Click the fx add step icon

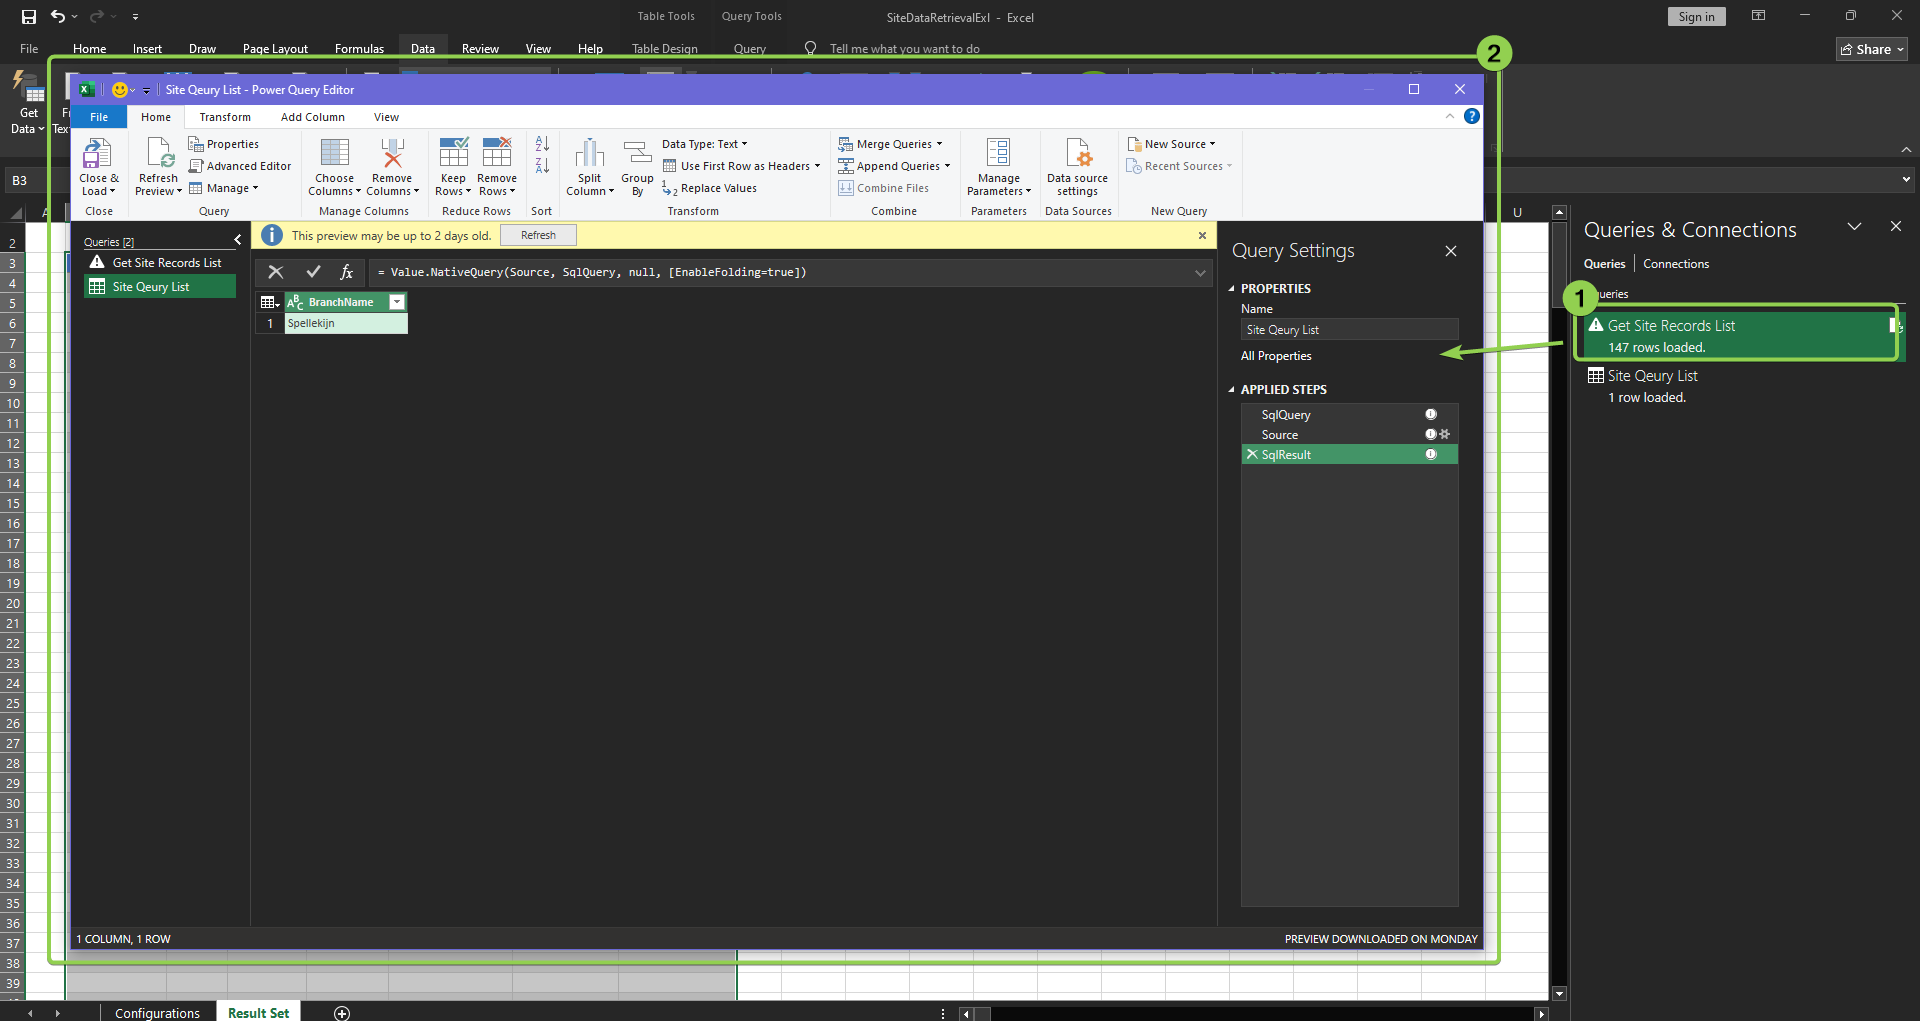pos(347,272)
